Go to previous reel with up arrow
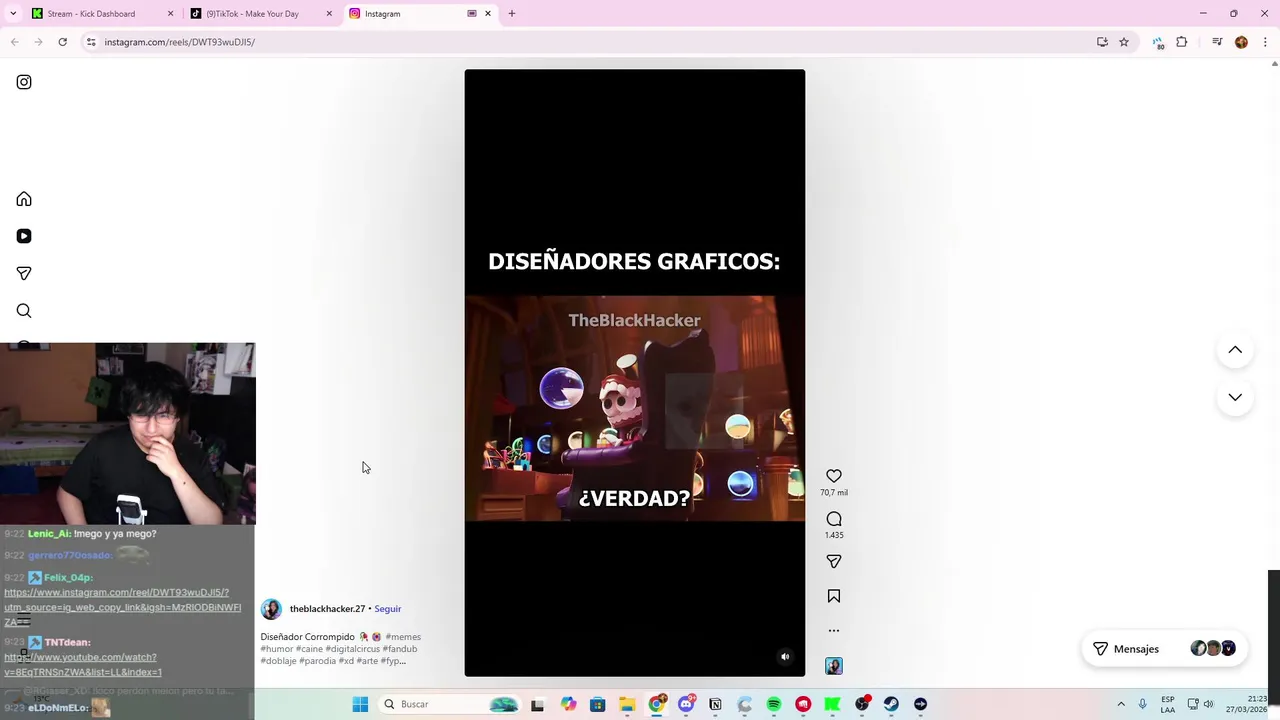1280x720 pixels. pyautogui.click(x=1235, y=350)
